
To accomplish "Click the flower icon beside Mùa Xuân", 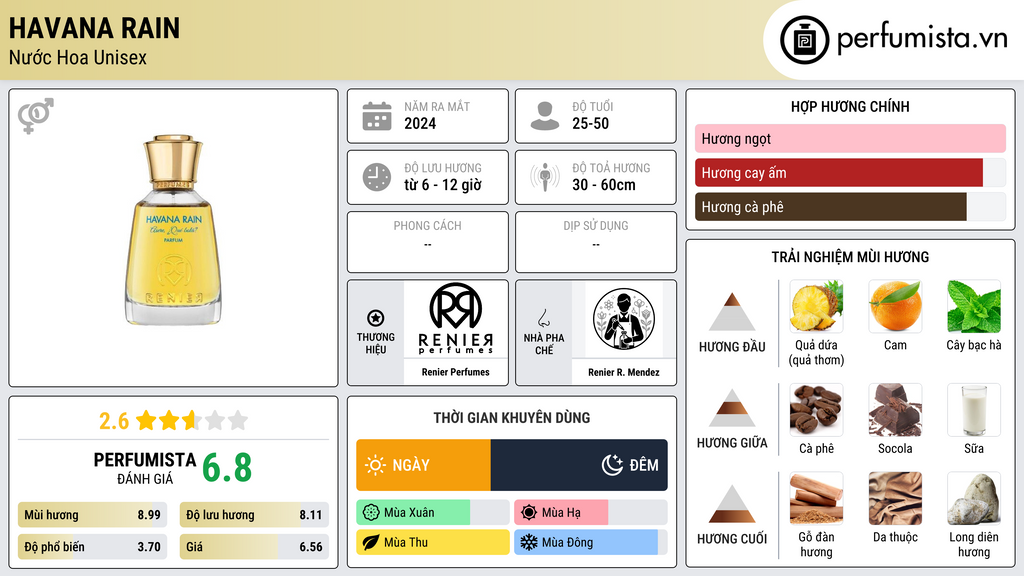I will tap(371, 513).
